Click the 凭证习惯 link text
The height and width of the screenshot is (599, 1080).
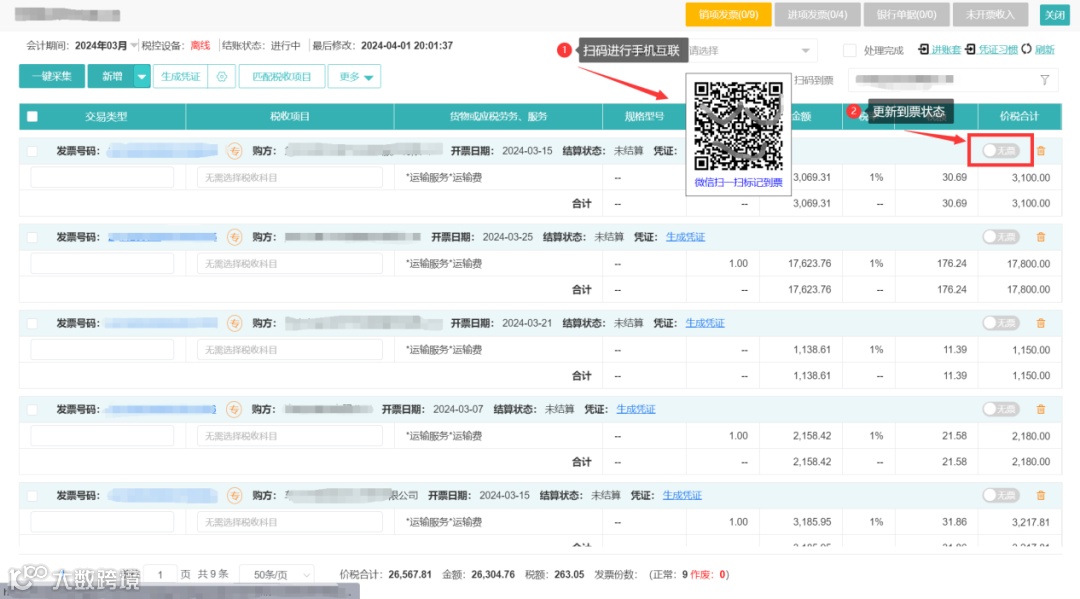click(998, 50)
